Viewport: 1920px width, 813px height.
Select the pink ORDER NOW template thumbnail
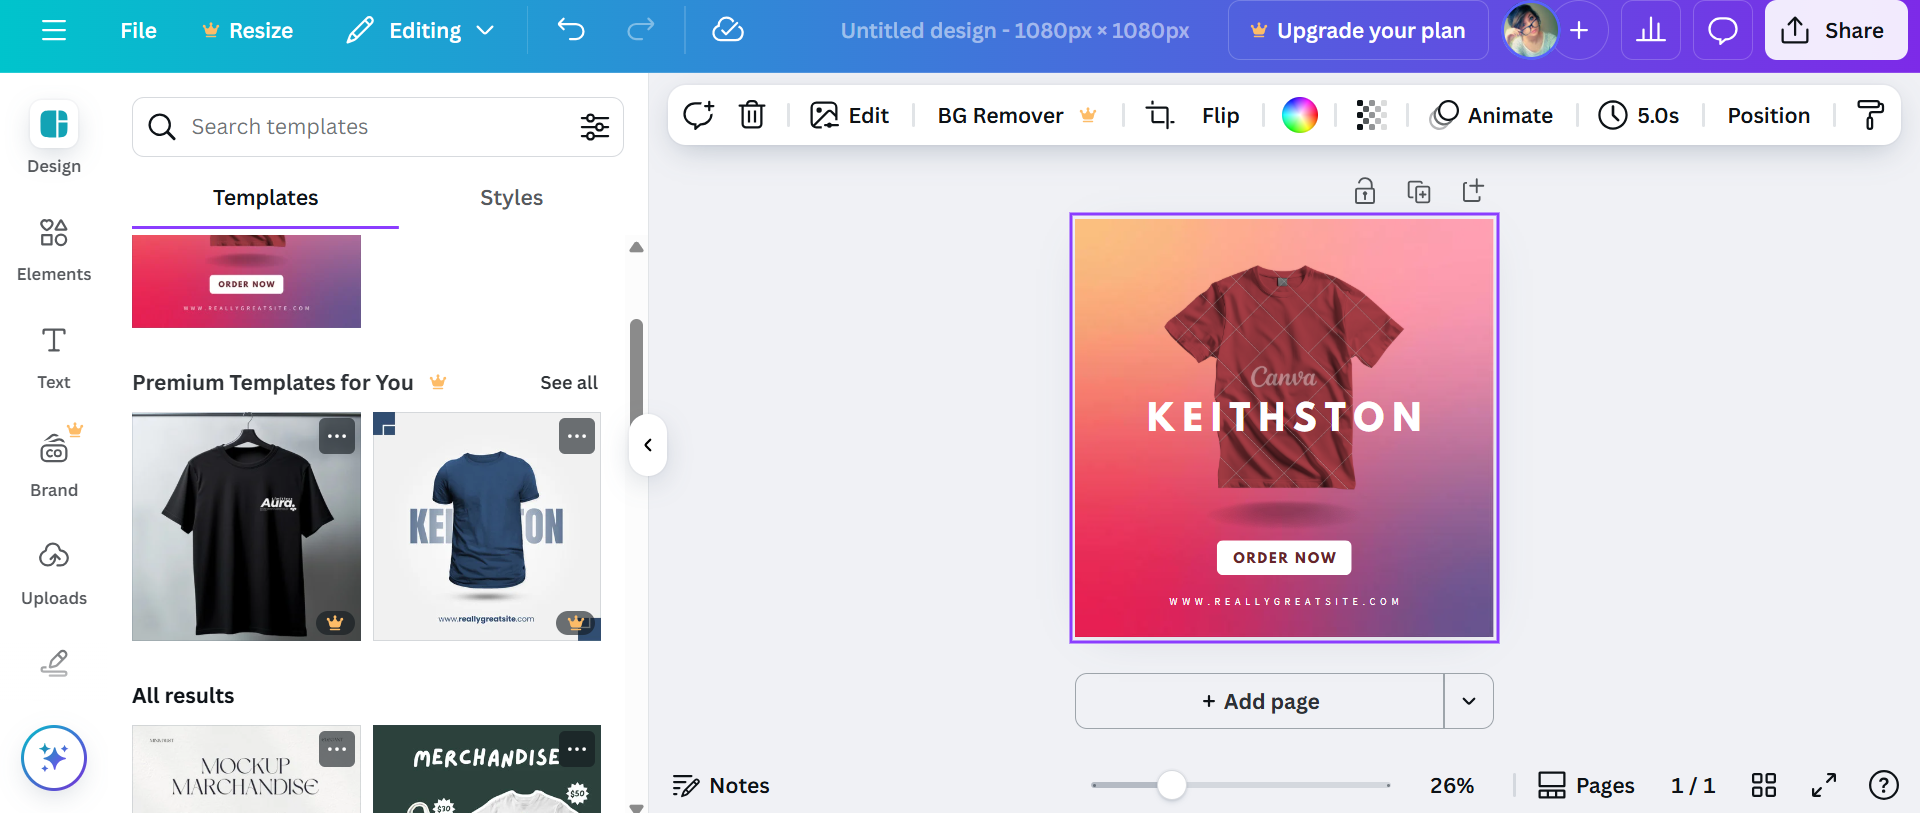coord(246,281)
